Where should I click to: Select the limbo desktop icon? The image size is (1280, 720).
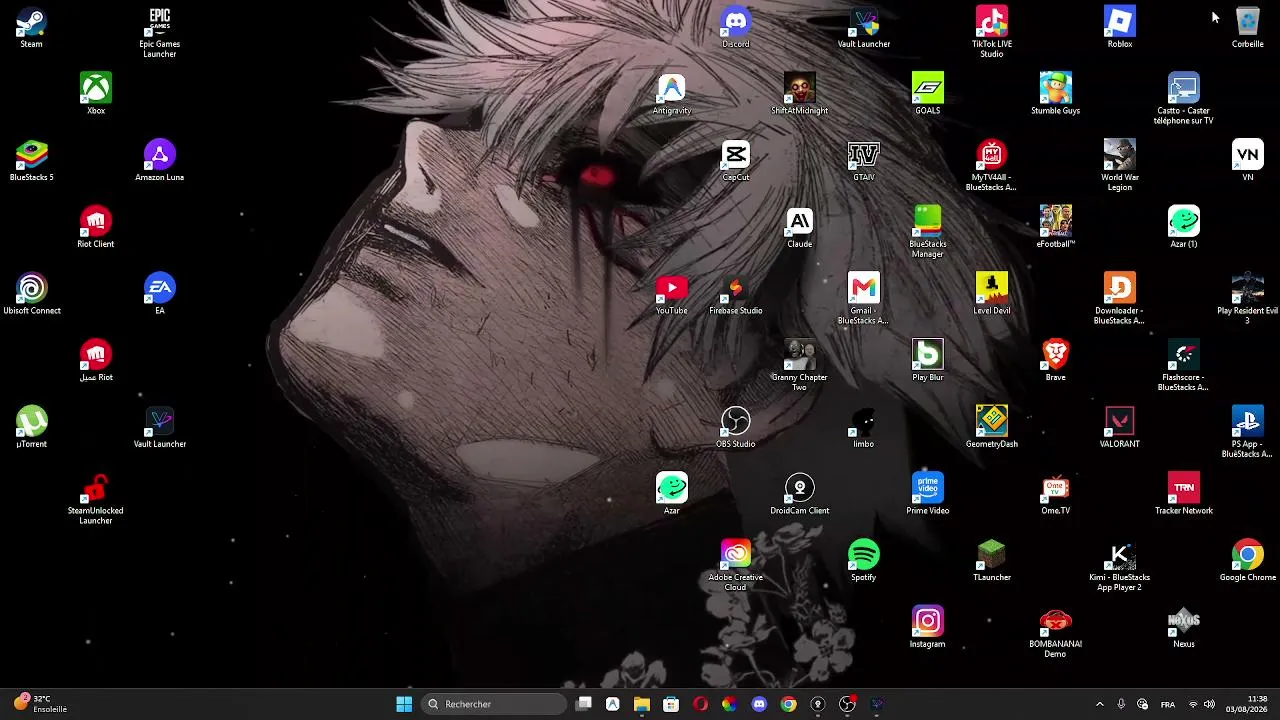point(864,428)
